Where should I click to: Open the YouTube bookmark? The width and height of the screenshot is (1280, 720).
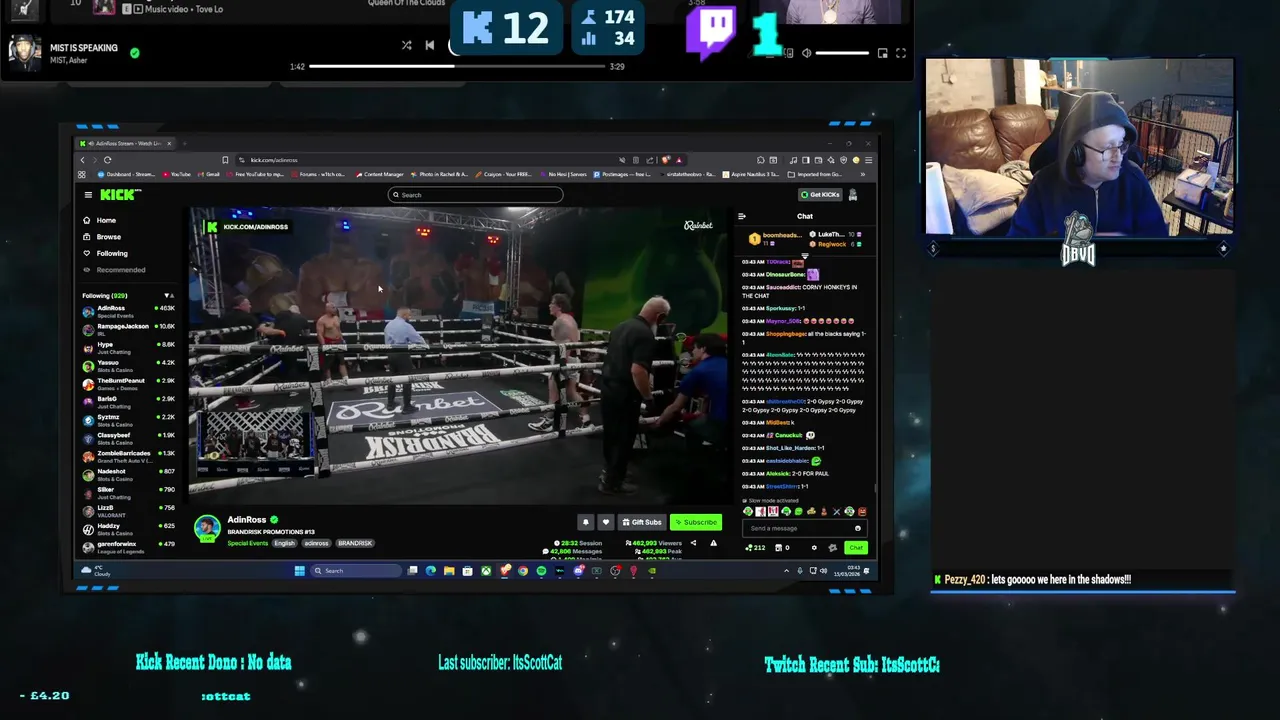pos(176,174)
